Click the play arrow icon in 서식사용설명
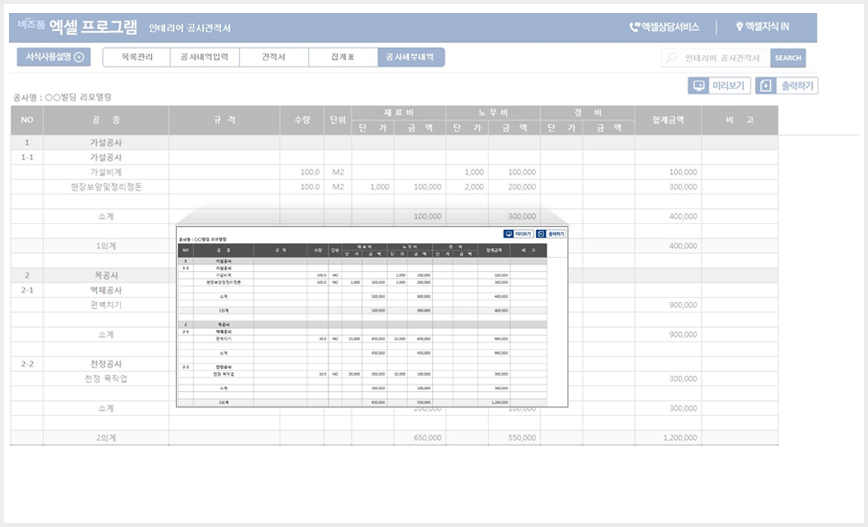 point(79,57)
